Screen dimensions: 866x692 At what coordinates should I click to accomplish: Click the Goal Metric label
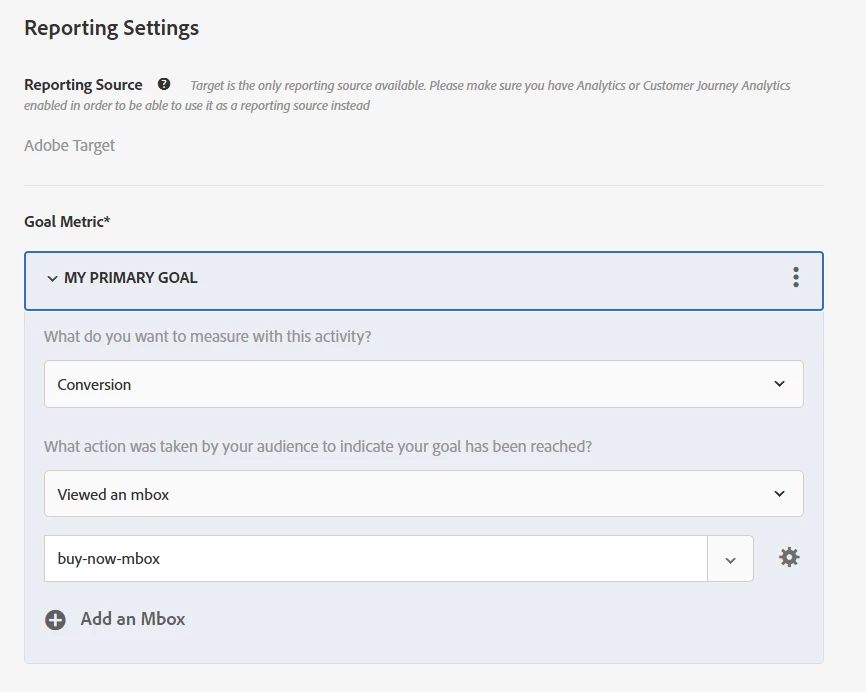click(67, 222)
